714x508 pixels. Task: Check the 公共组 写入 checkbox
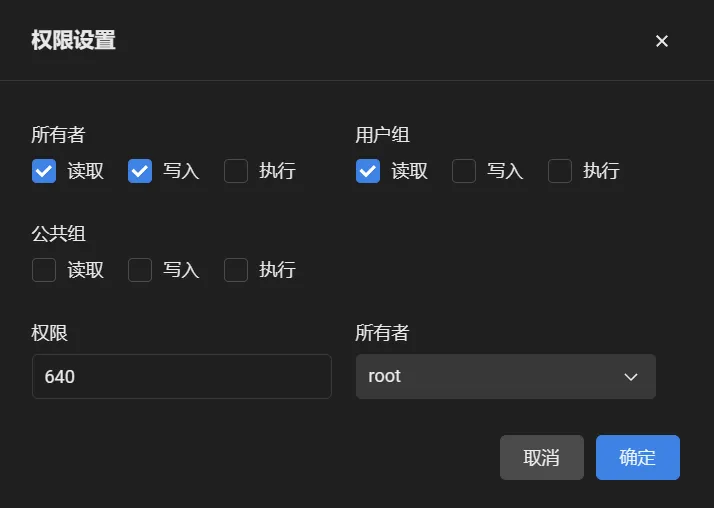[140, 270]
